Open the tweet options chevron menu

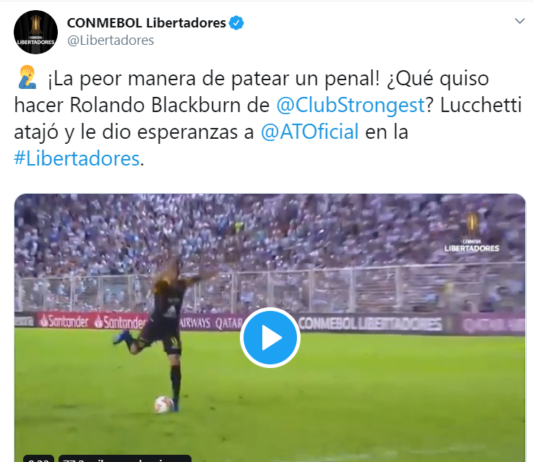point(519,21)
